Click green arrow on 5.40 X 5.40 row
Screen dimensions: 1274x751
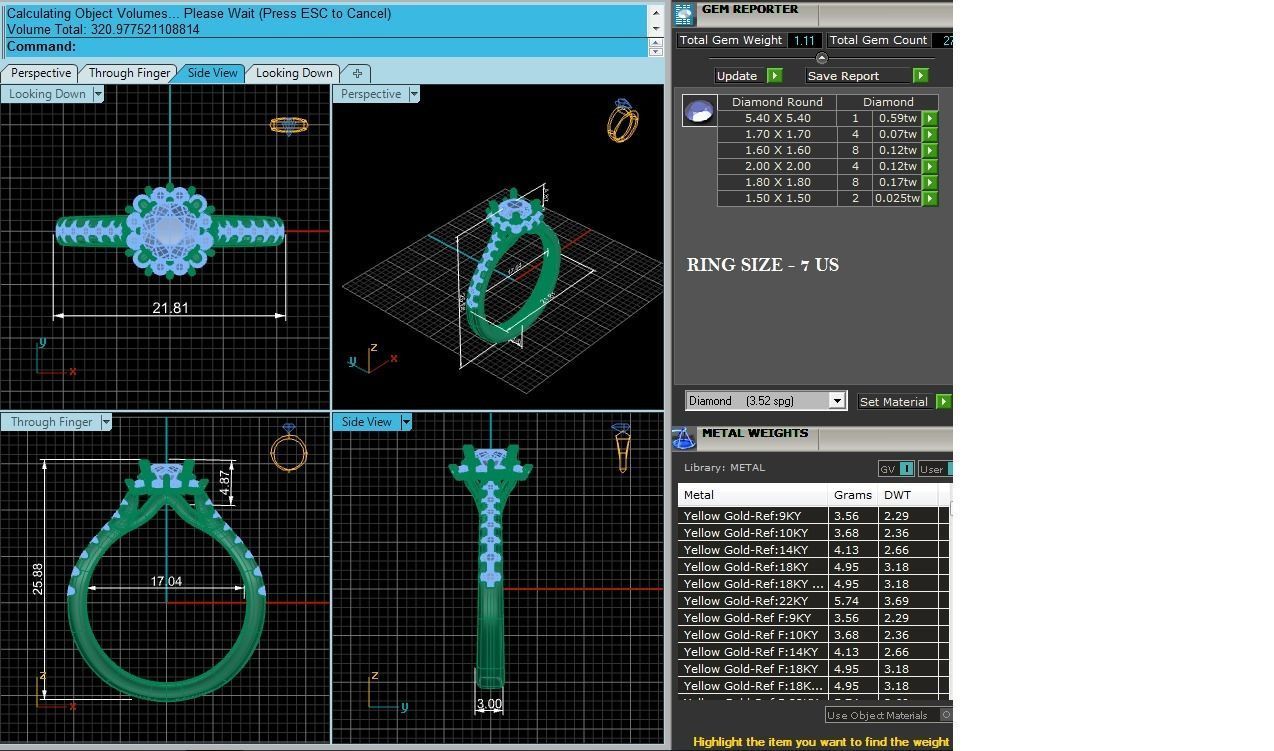click(x=929, y=118)
